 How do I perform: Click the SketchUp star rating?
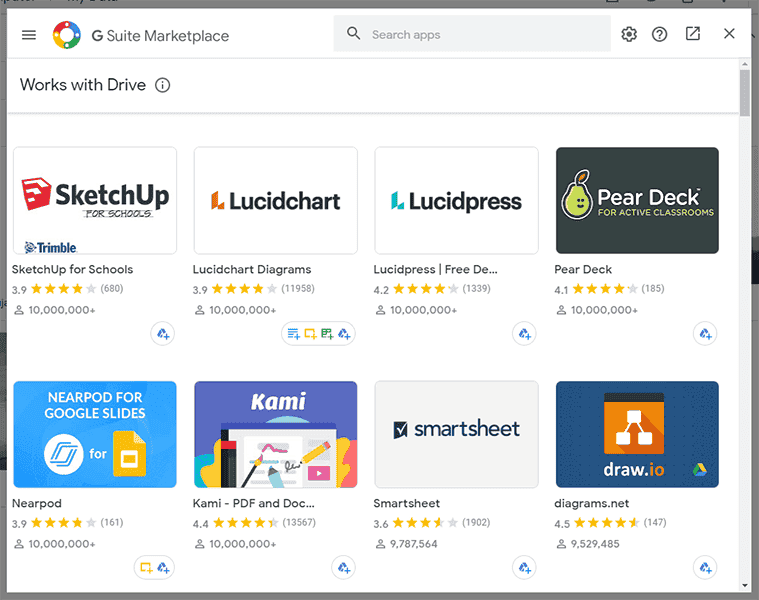(63, 289)
